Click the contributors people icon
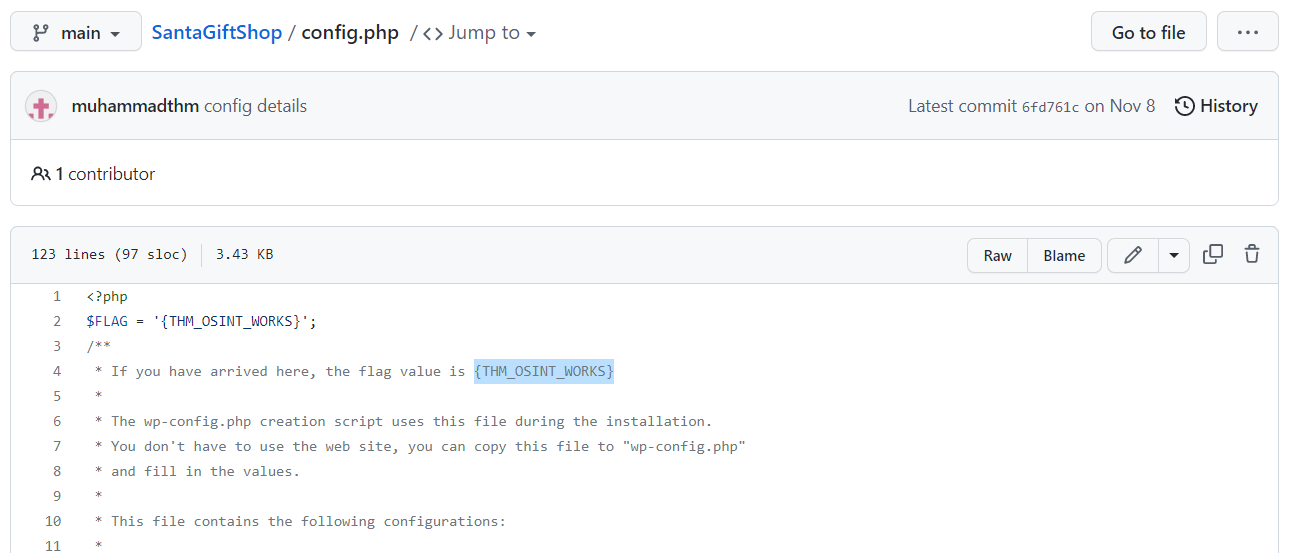This screenshot has height=553, width=1304. pos(41,174)
